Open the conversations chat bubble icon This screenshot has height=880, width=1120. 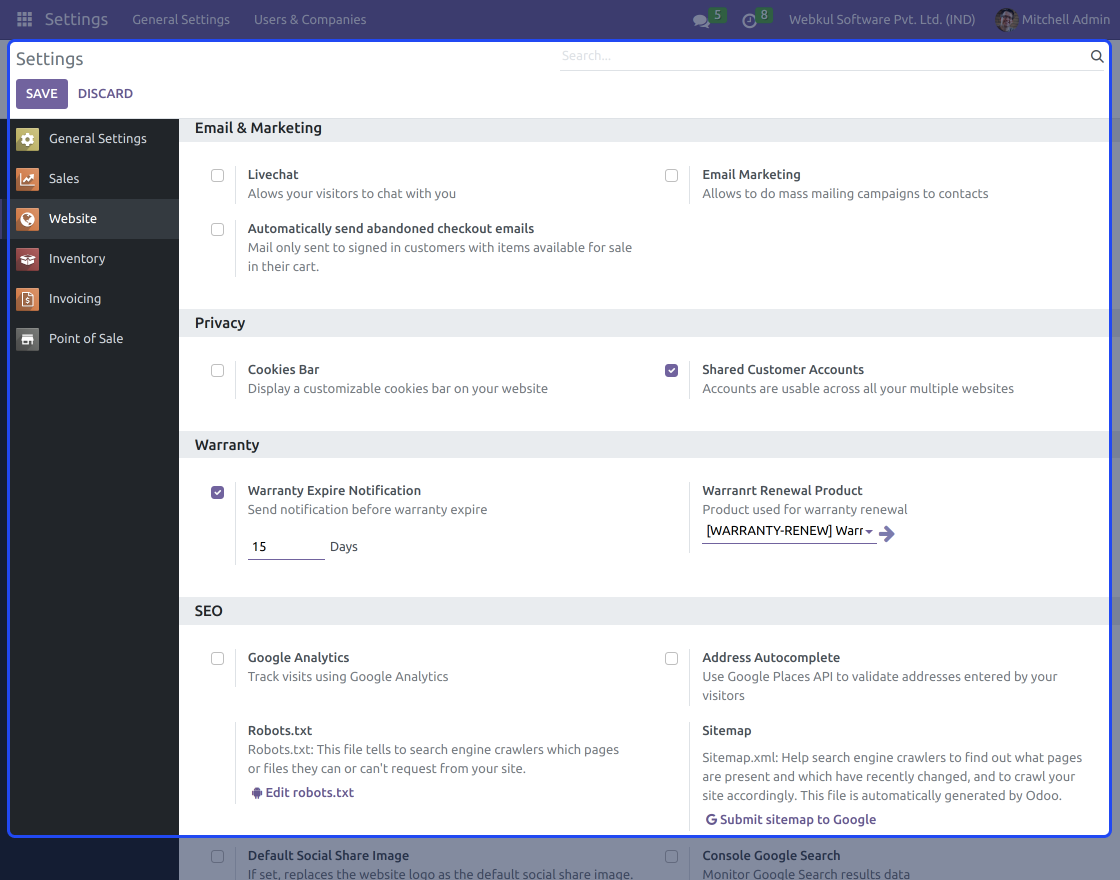(701, 21)
